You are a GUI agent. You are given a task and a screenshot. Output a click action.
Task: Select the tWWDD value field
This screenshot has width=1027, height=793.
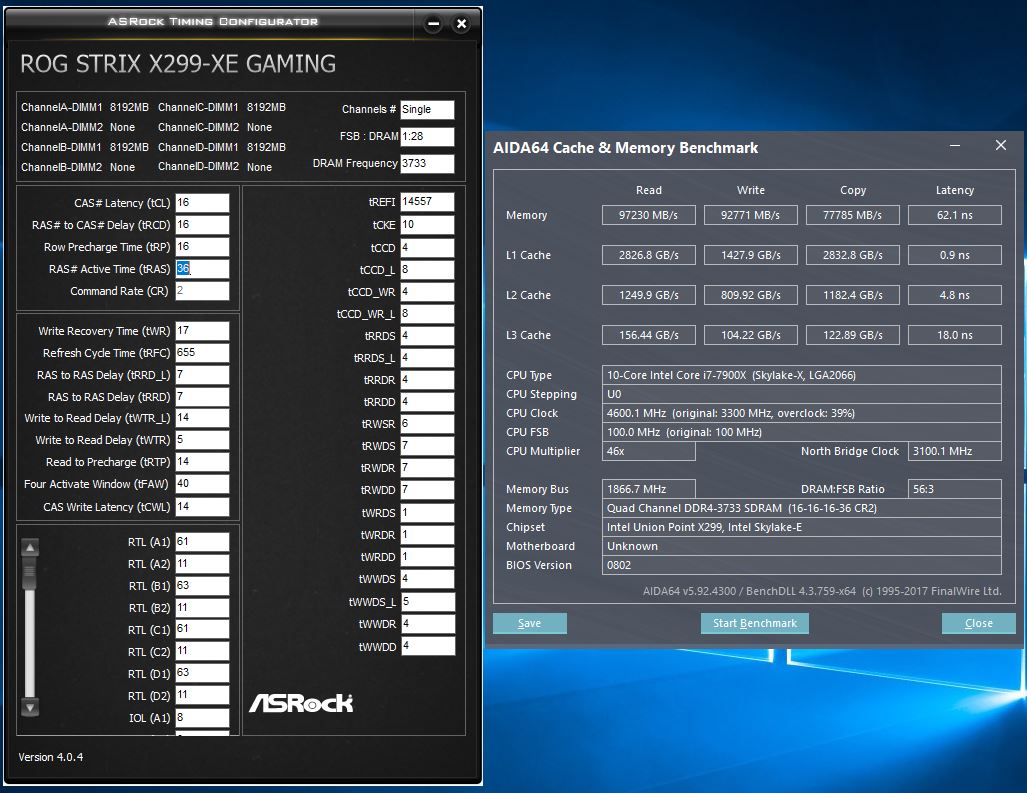tap(427, 646)
